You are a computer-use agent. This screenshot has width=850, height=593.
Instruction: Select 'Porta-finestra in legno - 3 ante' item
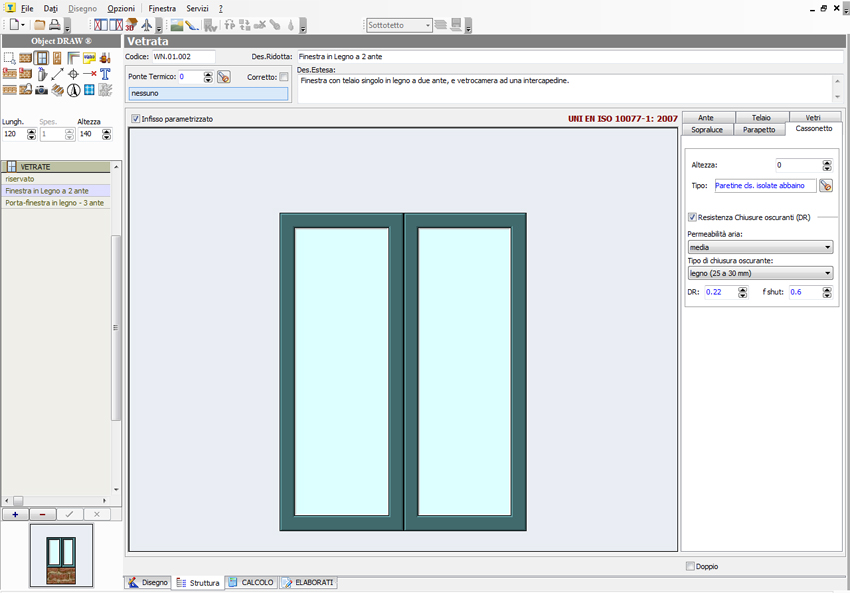pyautogui.click(x=54, y=203)
